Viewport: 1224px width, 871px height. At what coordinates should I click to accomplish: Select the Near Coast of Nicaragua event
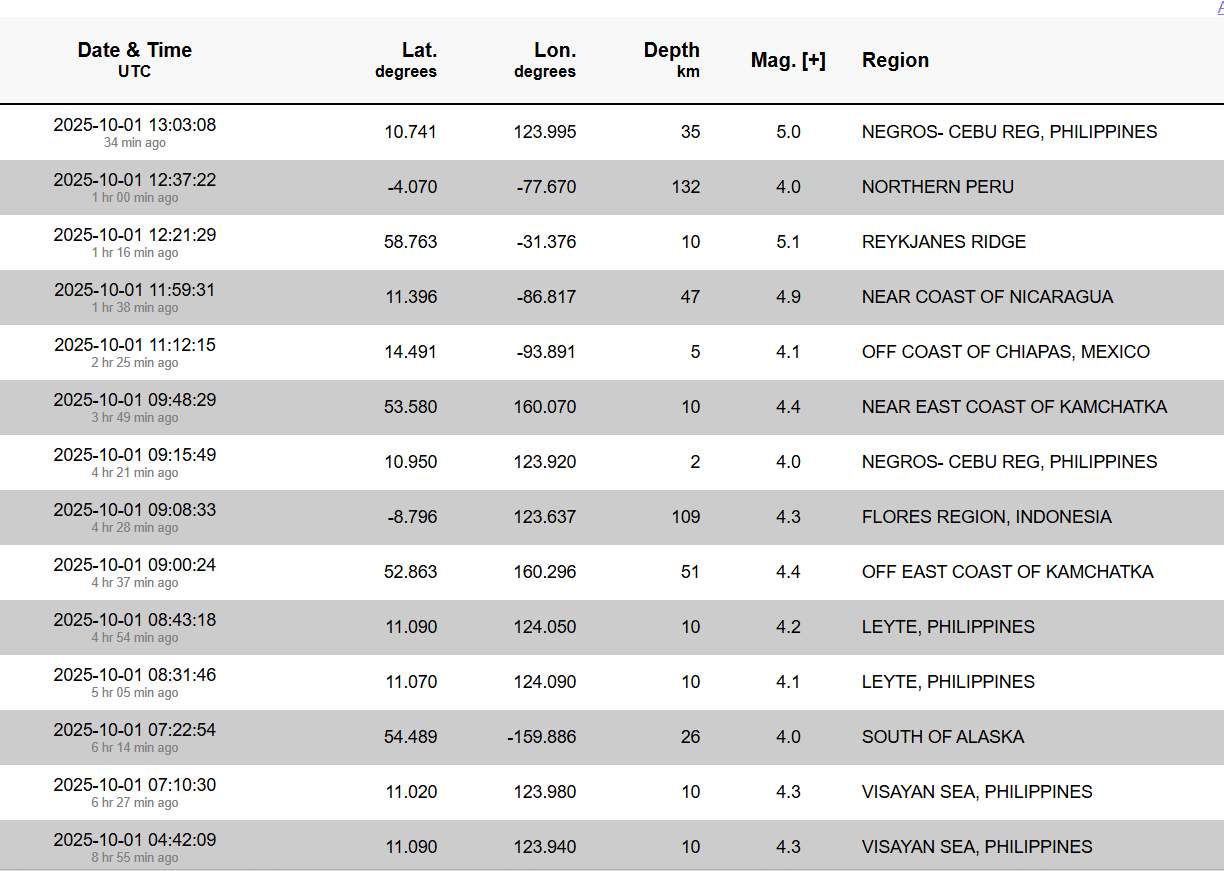pyautogui.click(x=987, y=297)
